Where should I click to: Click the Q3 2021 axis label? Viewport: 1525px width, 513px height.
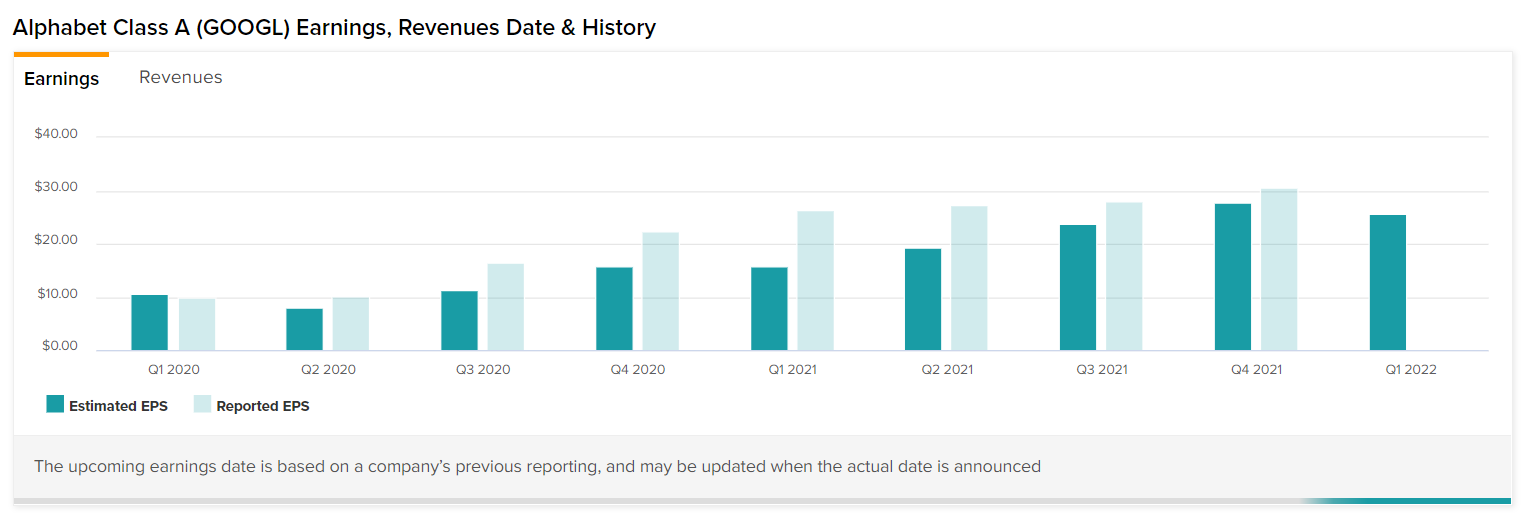click(x=1102, y=369)
